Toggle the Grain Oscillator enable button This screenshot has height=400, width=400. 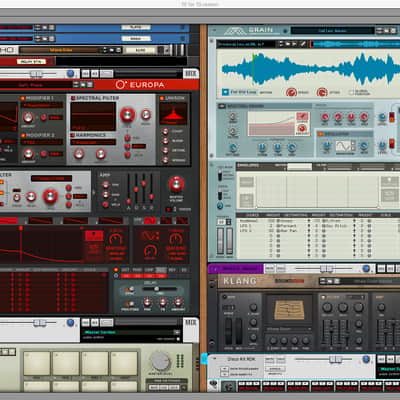coord(320,134)
